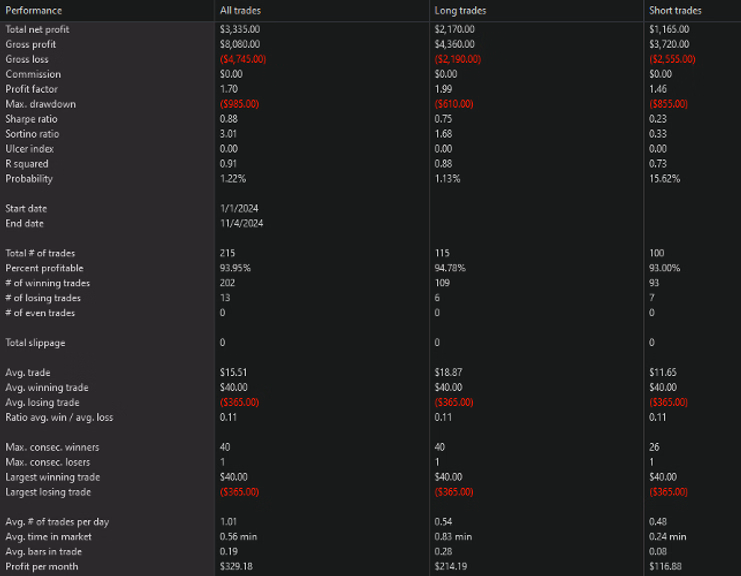Click the End date value 11/4/2024
Viewport: 741px width, 576px height.
[239, 223]
